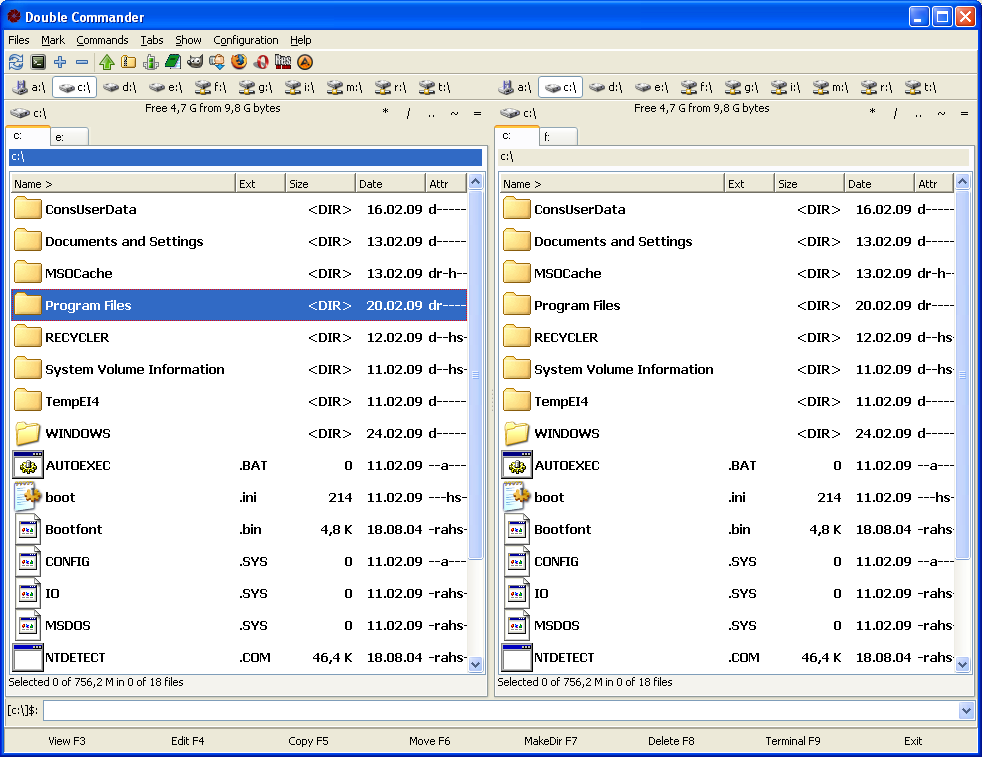The width and height of the screenshot is (982, 757).
Task: Click the Refresh toolbar icon
Action: (x=16, y=62)
